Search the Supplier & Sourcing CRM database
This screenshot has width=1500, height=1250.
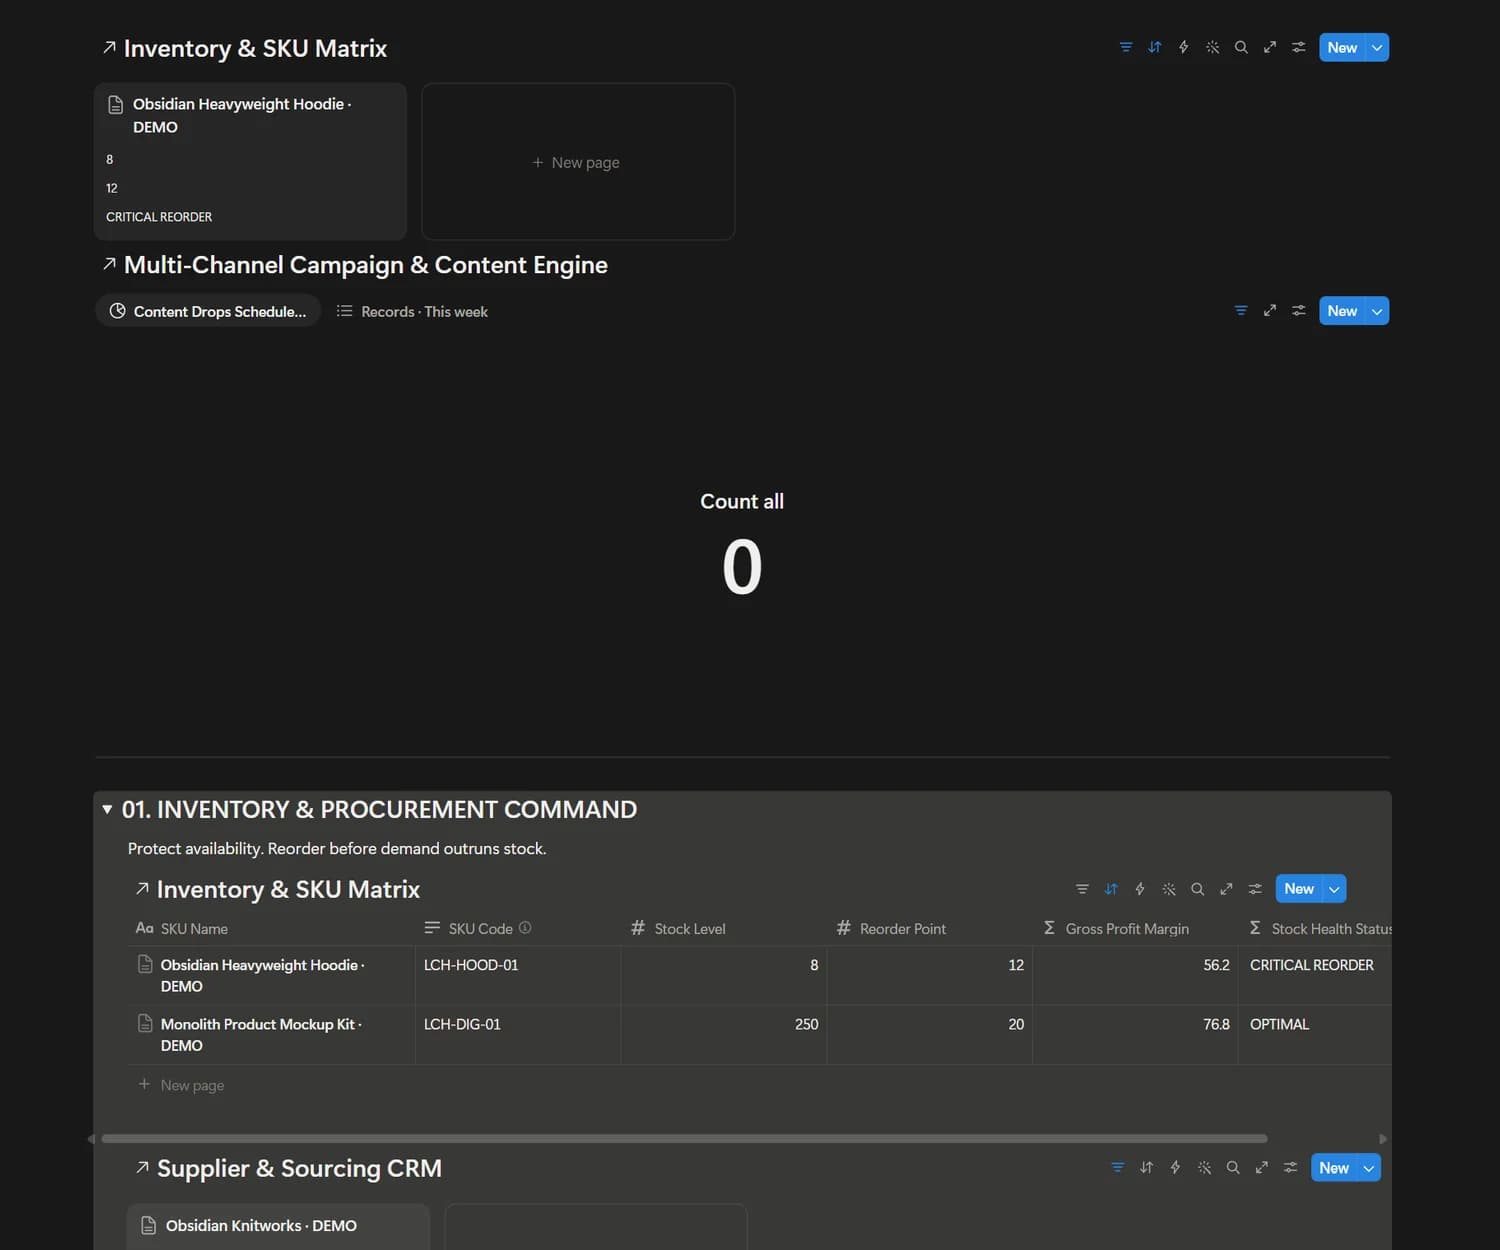coord(1233,1168)
